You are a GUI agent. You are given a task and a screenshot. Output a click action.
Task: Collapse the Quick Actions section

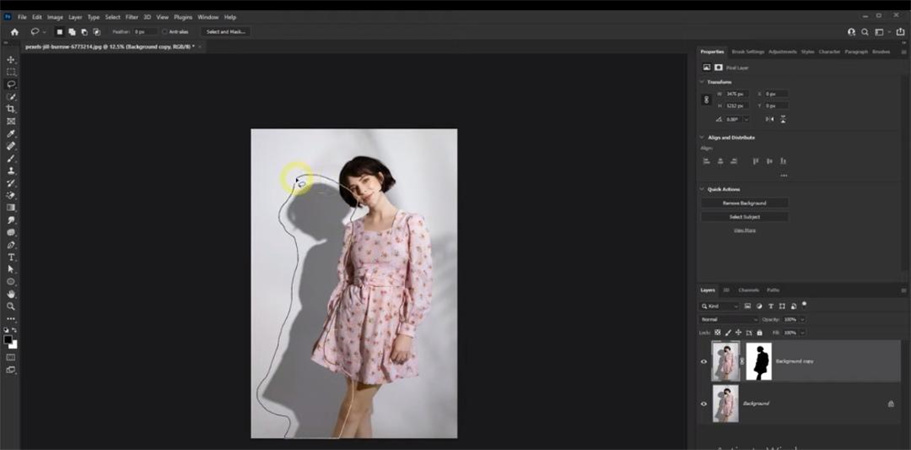(x=701, y=189)
